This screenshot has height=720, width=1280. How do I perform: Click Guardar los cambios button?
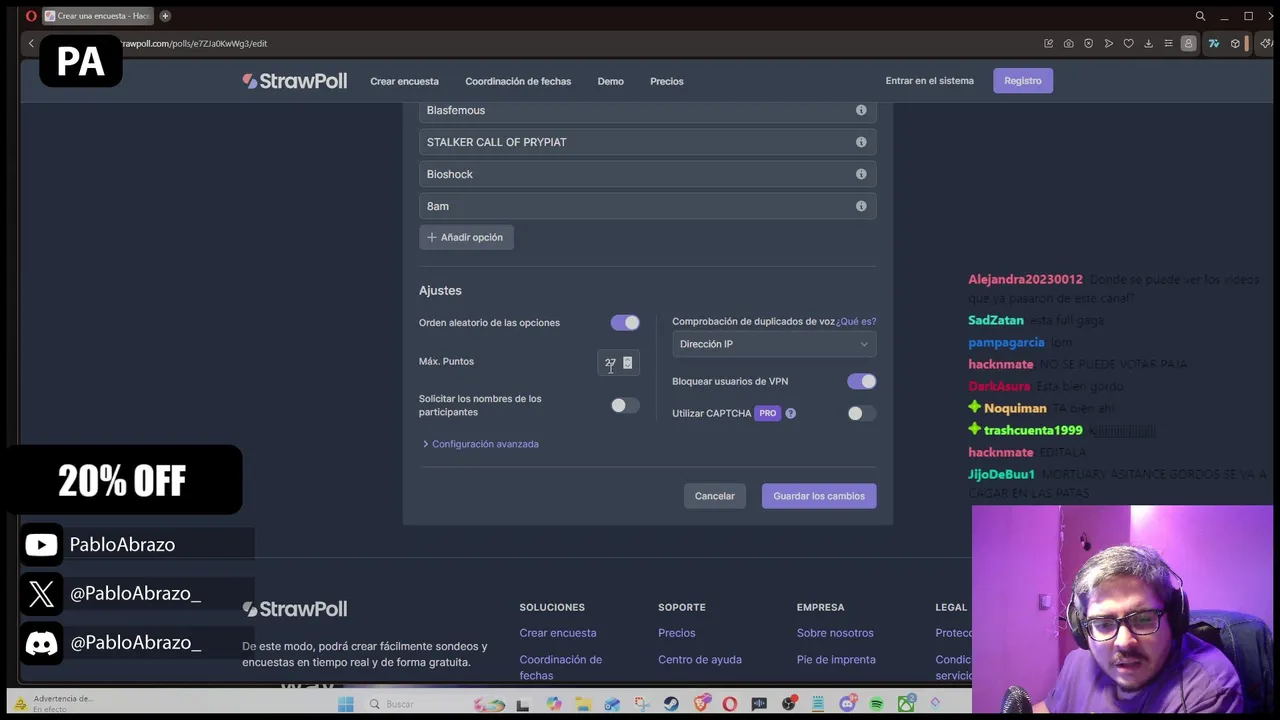pyautogui.click(x=819, y=496)
